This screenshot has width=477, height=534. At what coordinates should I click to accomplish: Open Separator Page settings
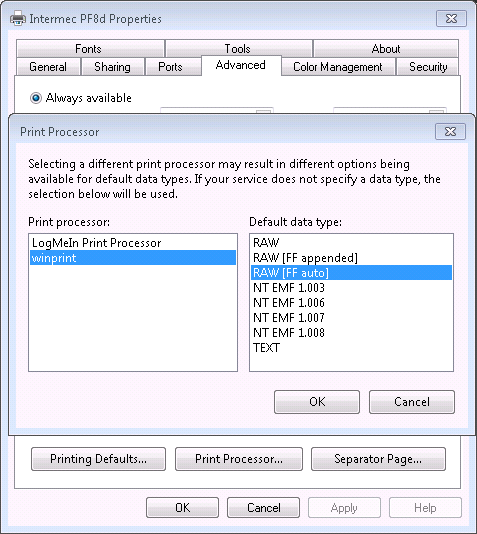point(378,459)
